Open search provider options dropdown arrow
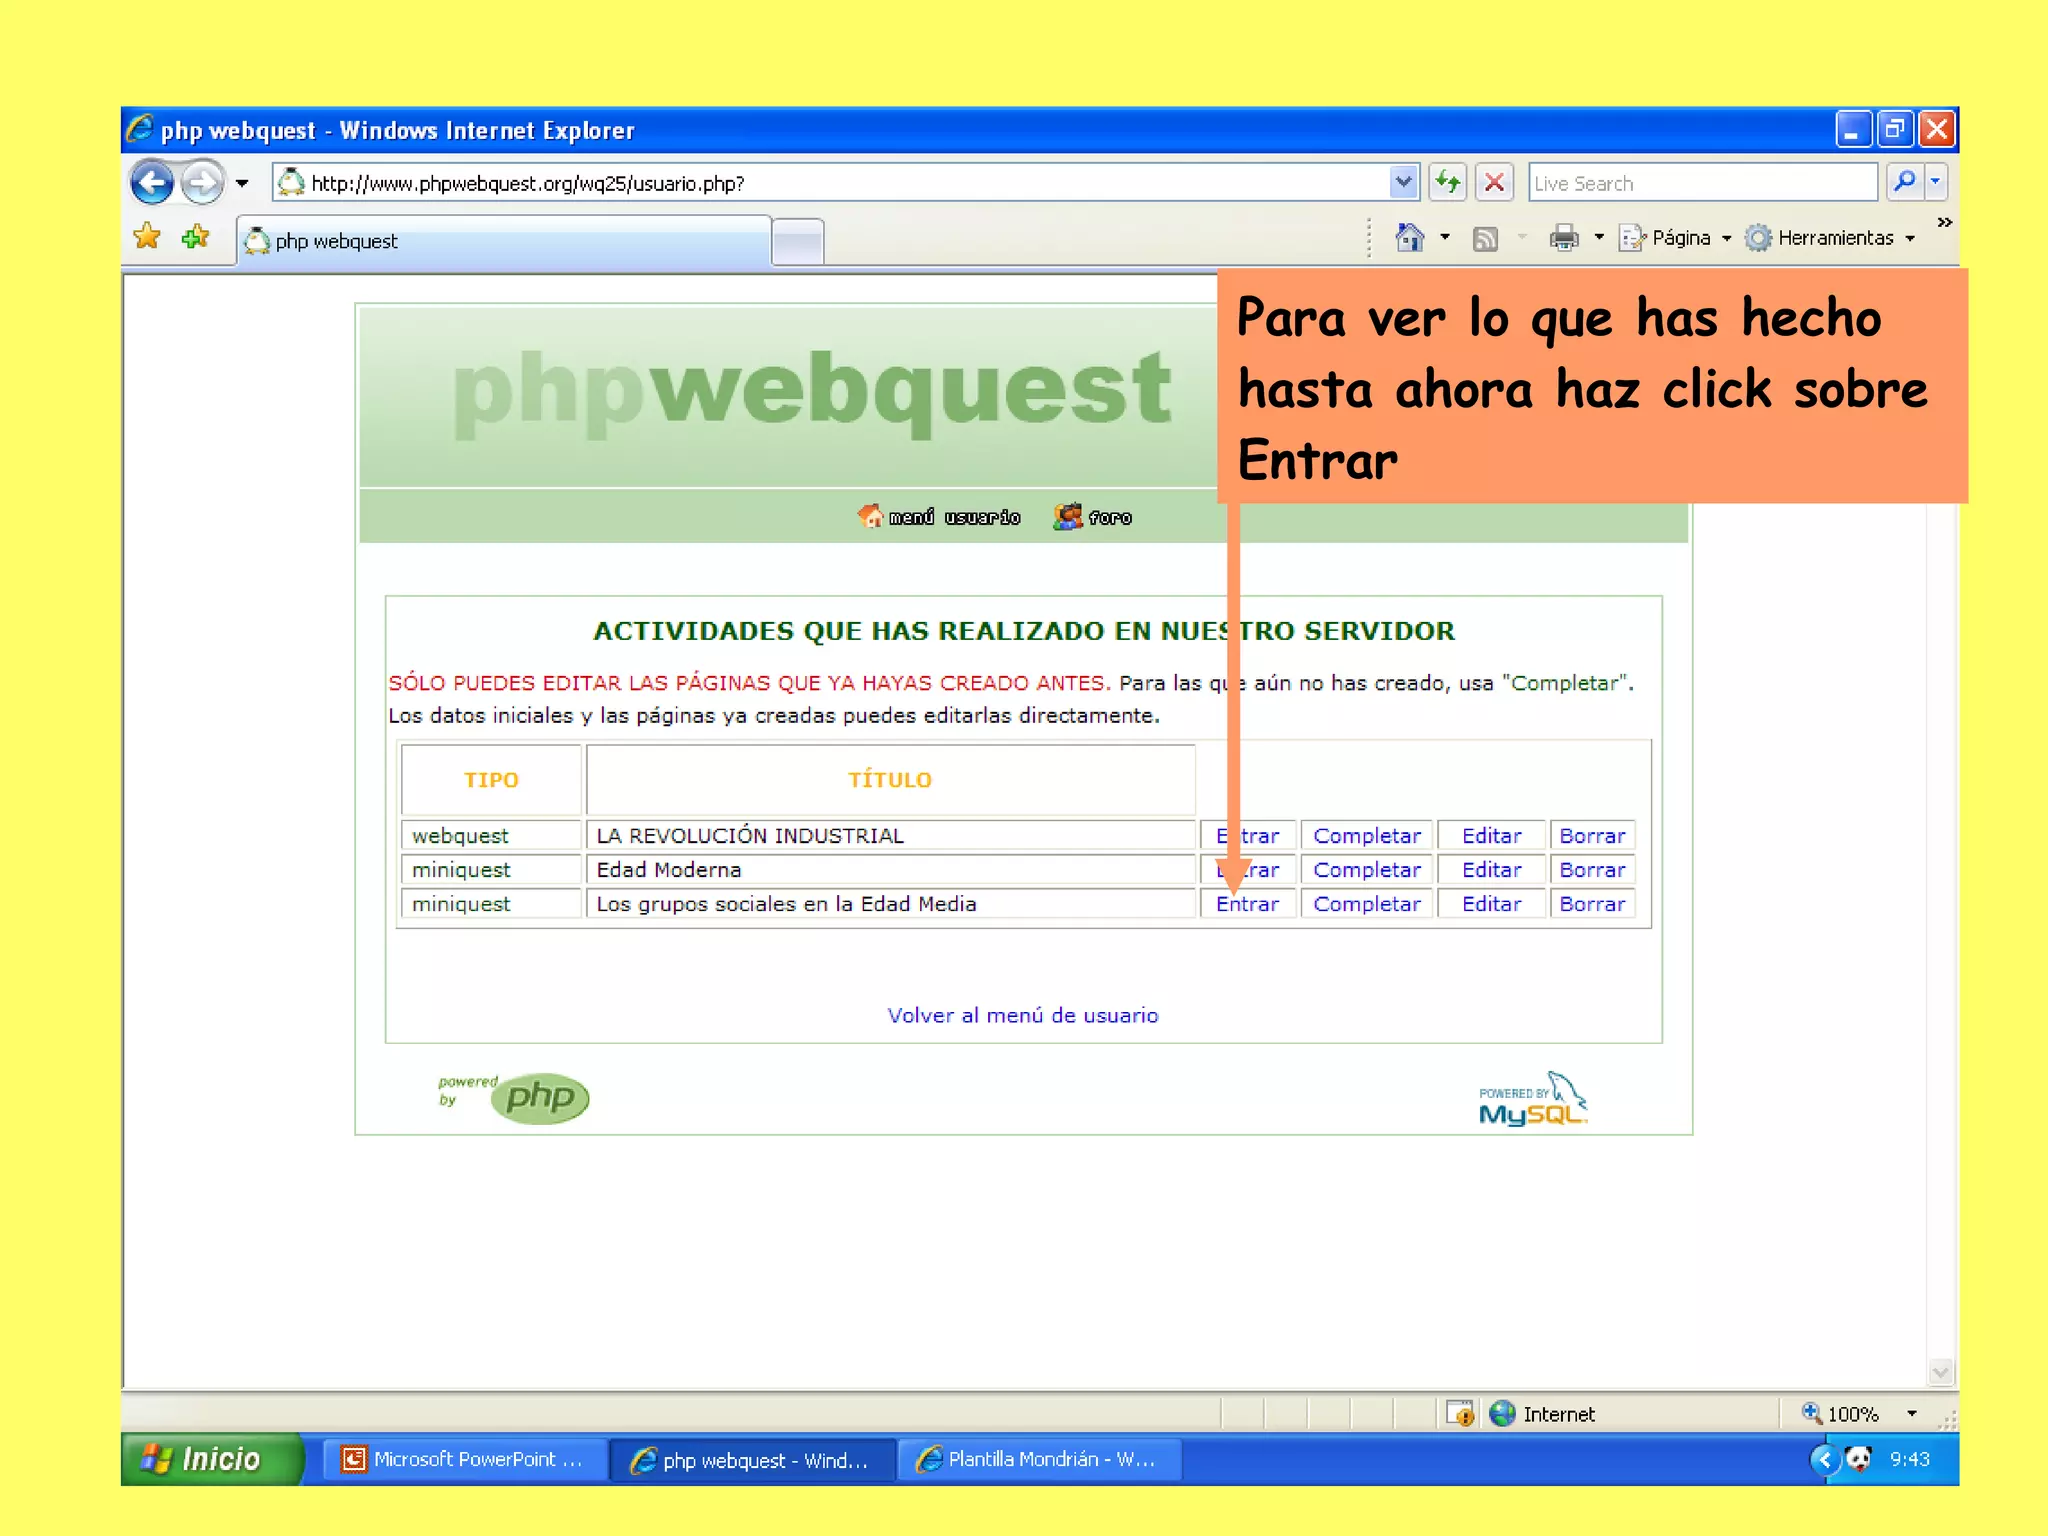Image resolution: width=2048 pixels, height=1536 pixels. tap(1935, 182)
